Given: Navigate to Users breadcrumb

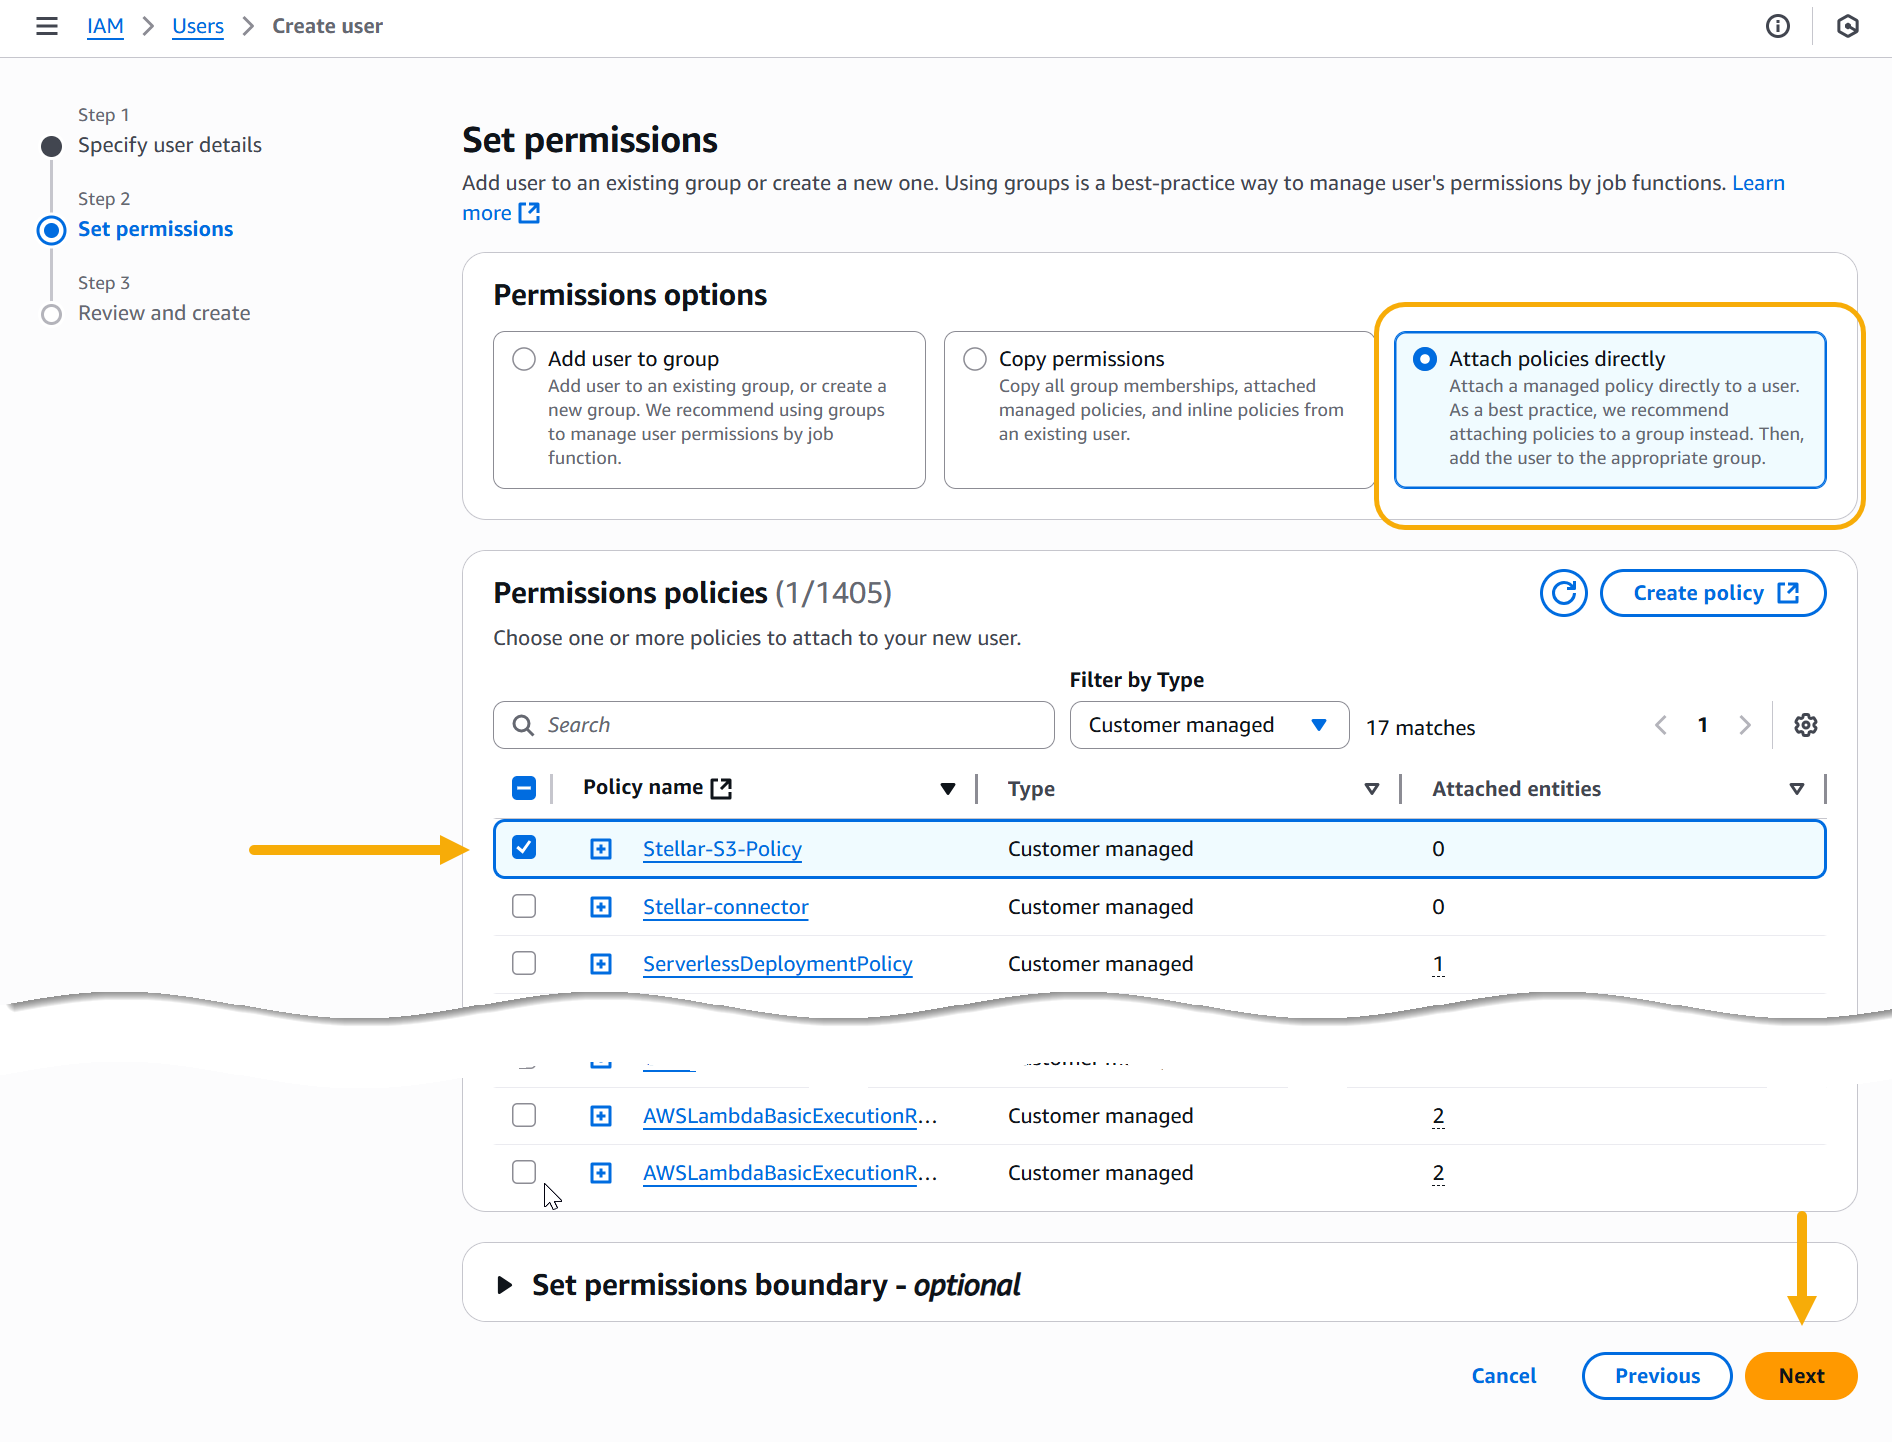Looking at the screenshot, I should click(x=197, y=26).
